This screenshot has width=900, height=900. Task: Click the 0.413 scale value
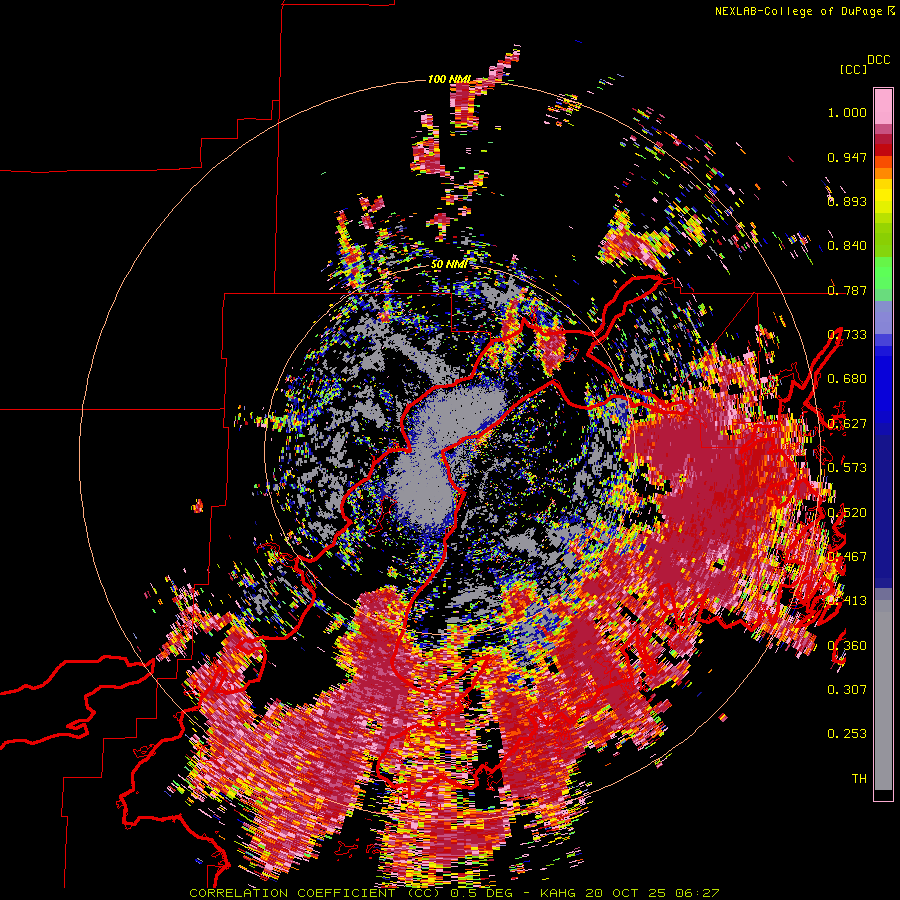[847, 601]
